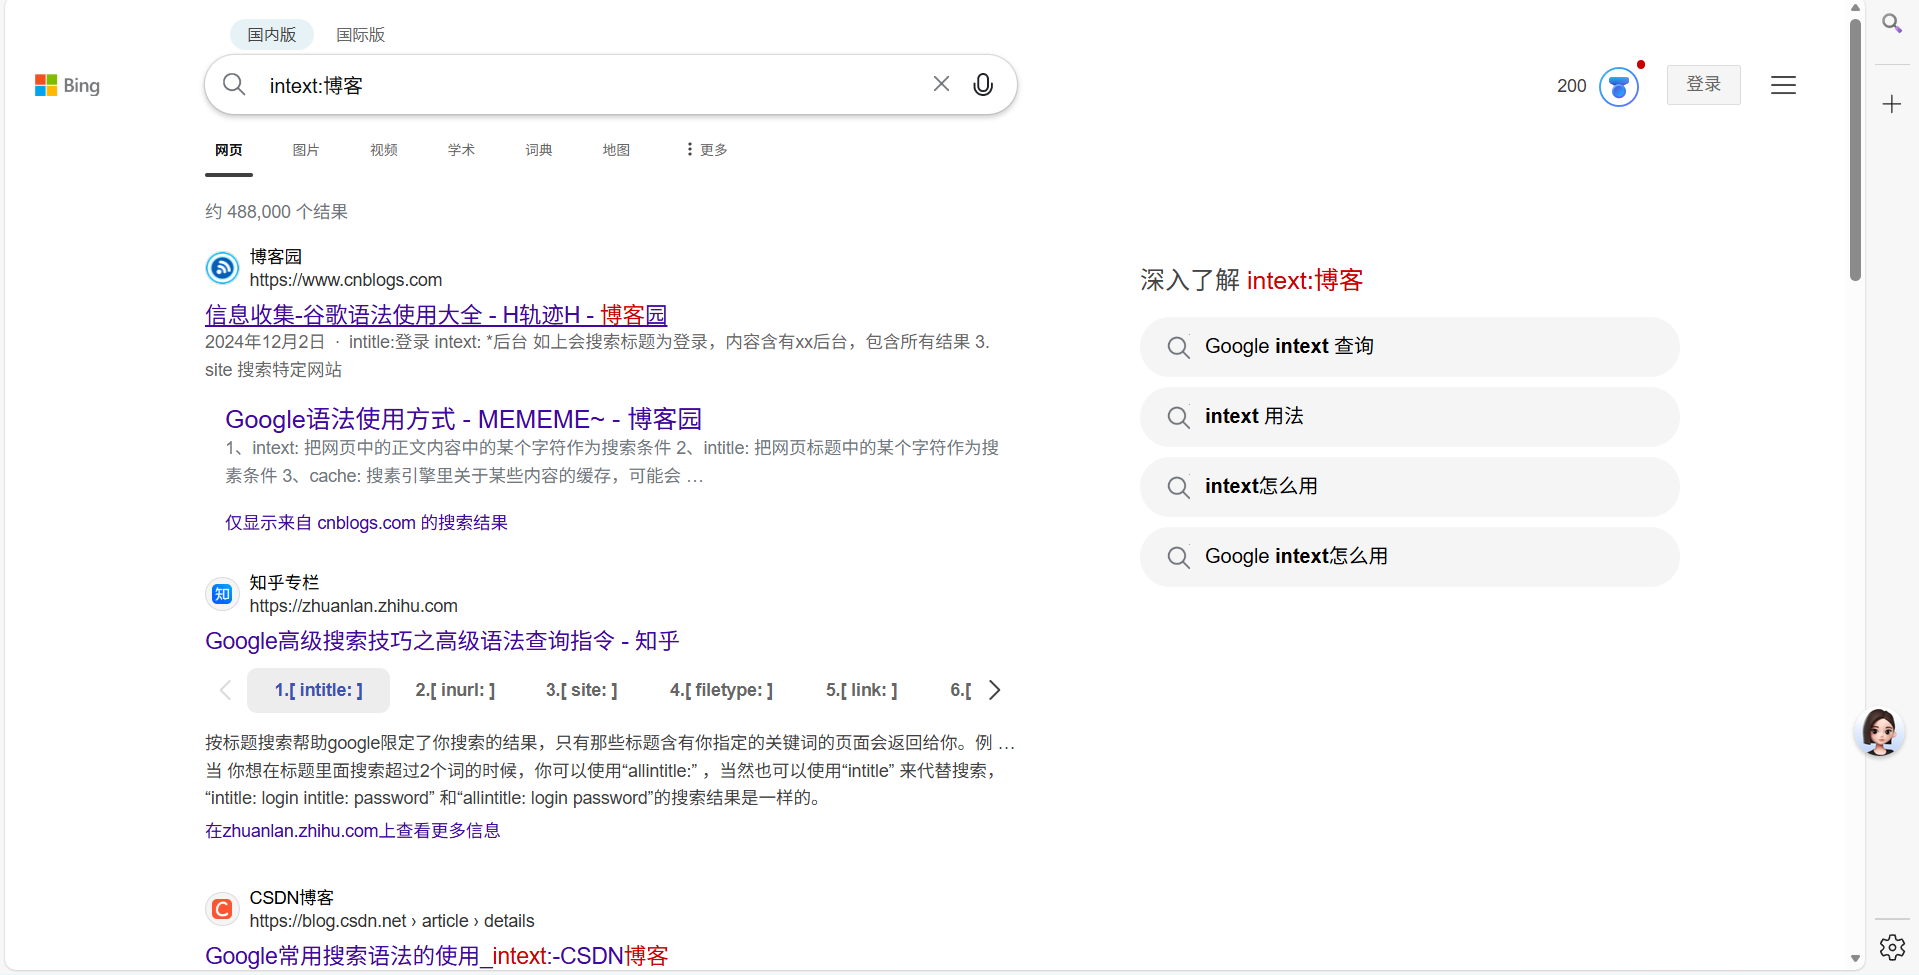Viewport: 1919px width, 975px height.
Task: Click the scrollbar down arrow
Action: 1855,959
